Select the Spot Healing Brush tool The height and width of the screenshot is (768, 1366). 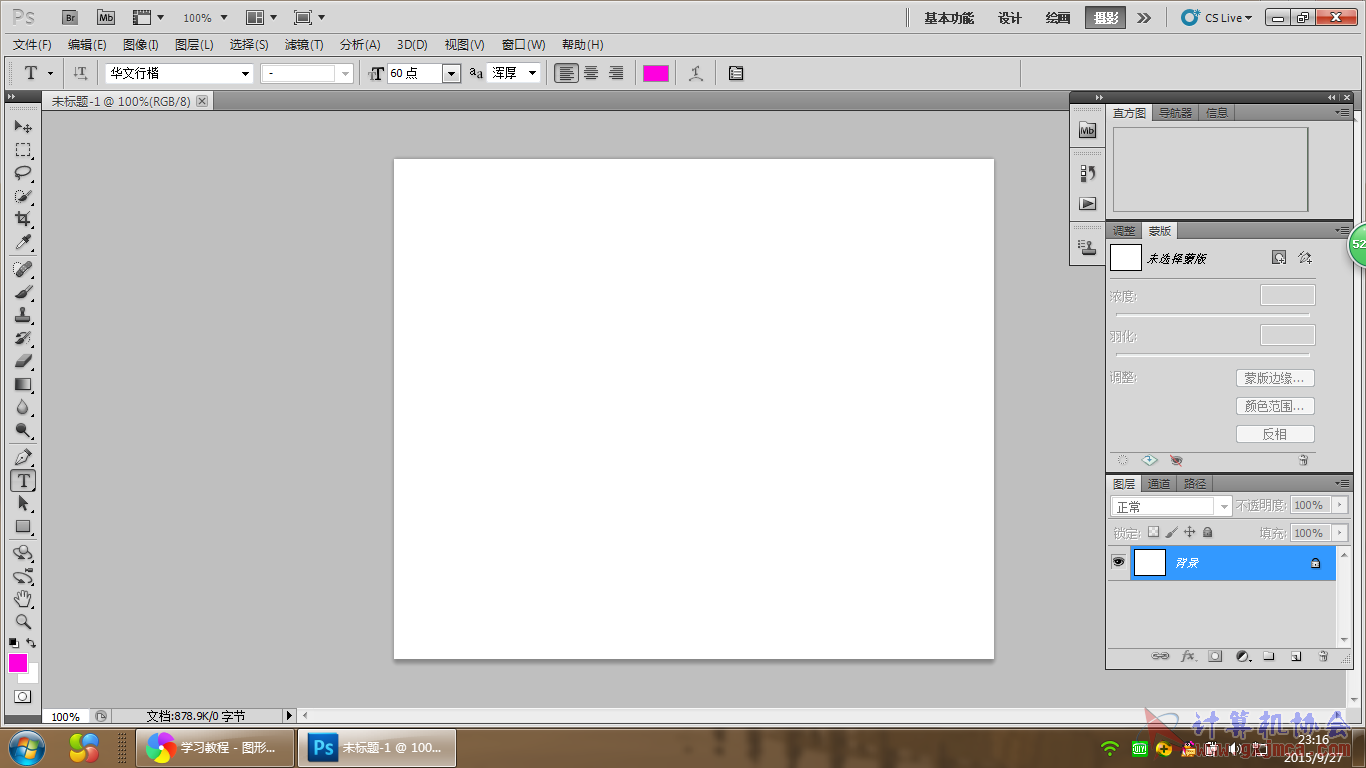click(23, 269)
